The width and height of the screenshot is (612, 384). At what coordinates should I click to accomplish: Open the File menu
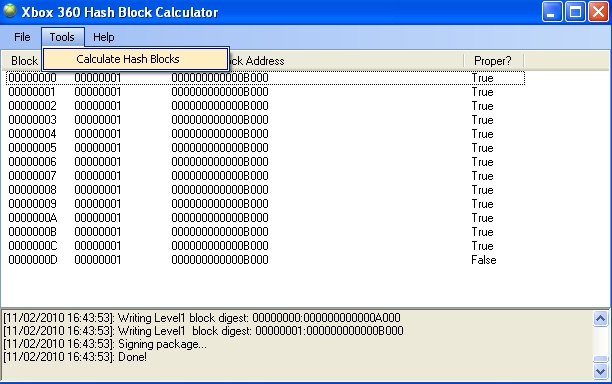22,37
